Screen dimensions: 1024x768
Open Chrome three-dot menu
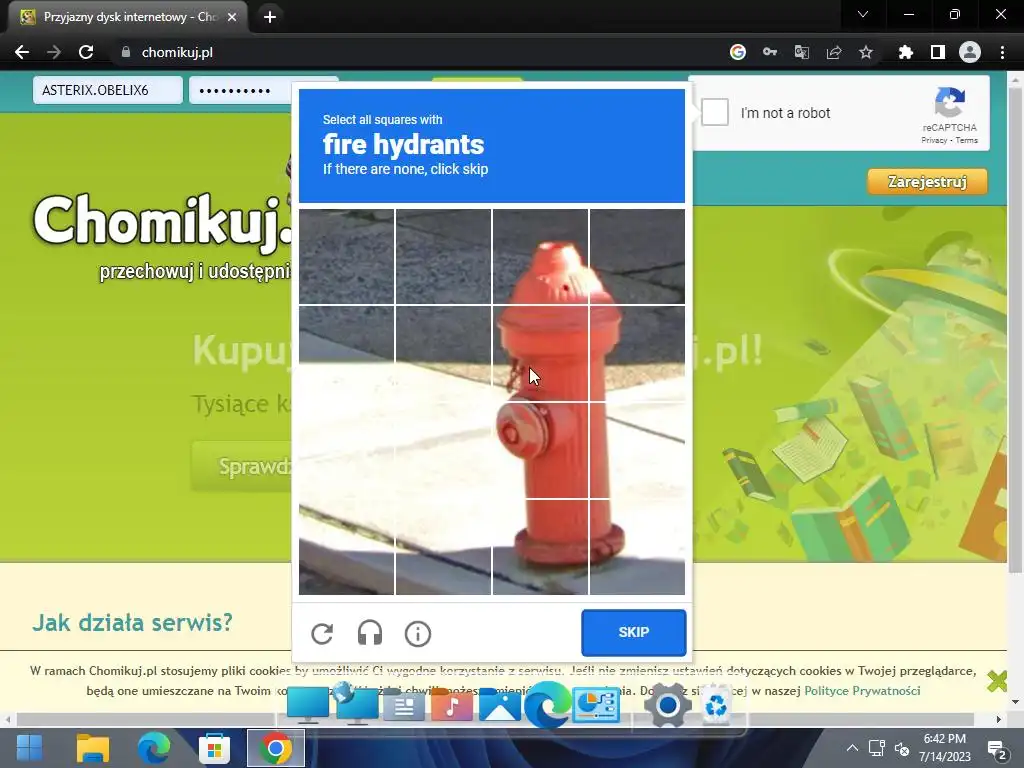pyautogui.click(x=1002, y=52)
